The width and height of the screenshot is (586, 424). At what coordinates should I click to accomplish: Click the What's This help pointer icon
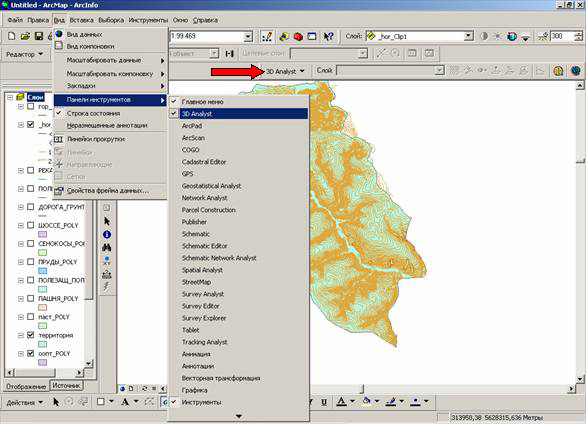click(329, 37)
